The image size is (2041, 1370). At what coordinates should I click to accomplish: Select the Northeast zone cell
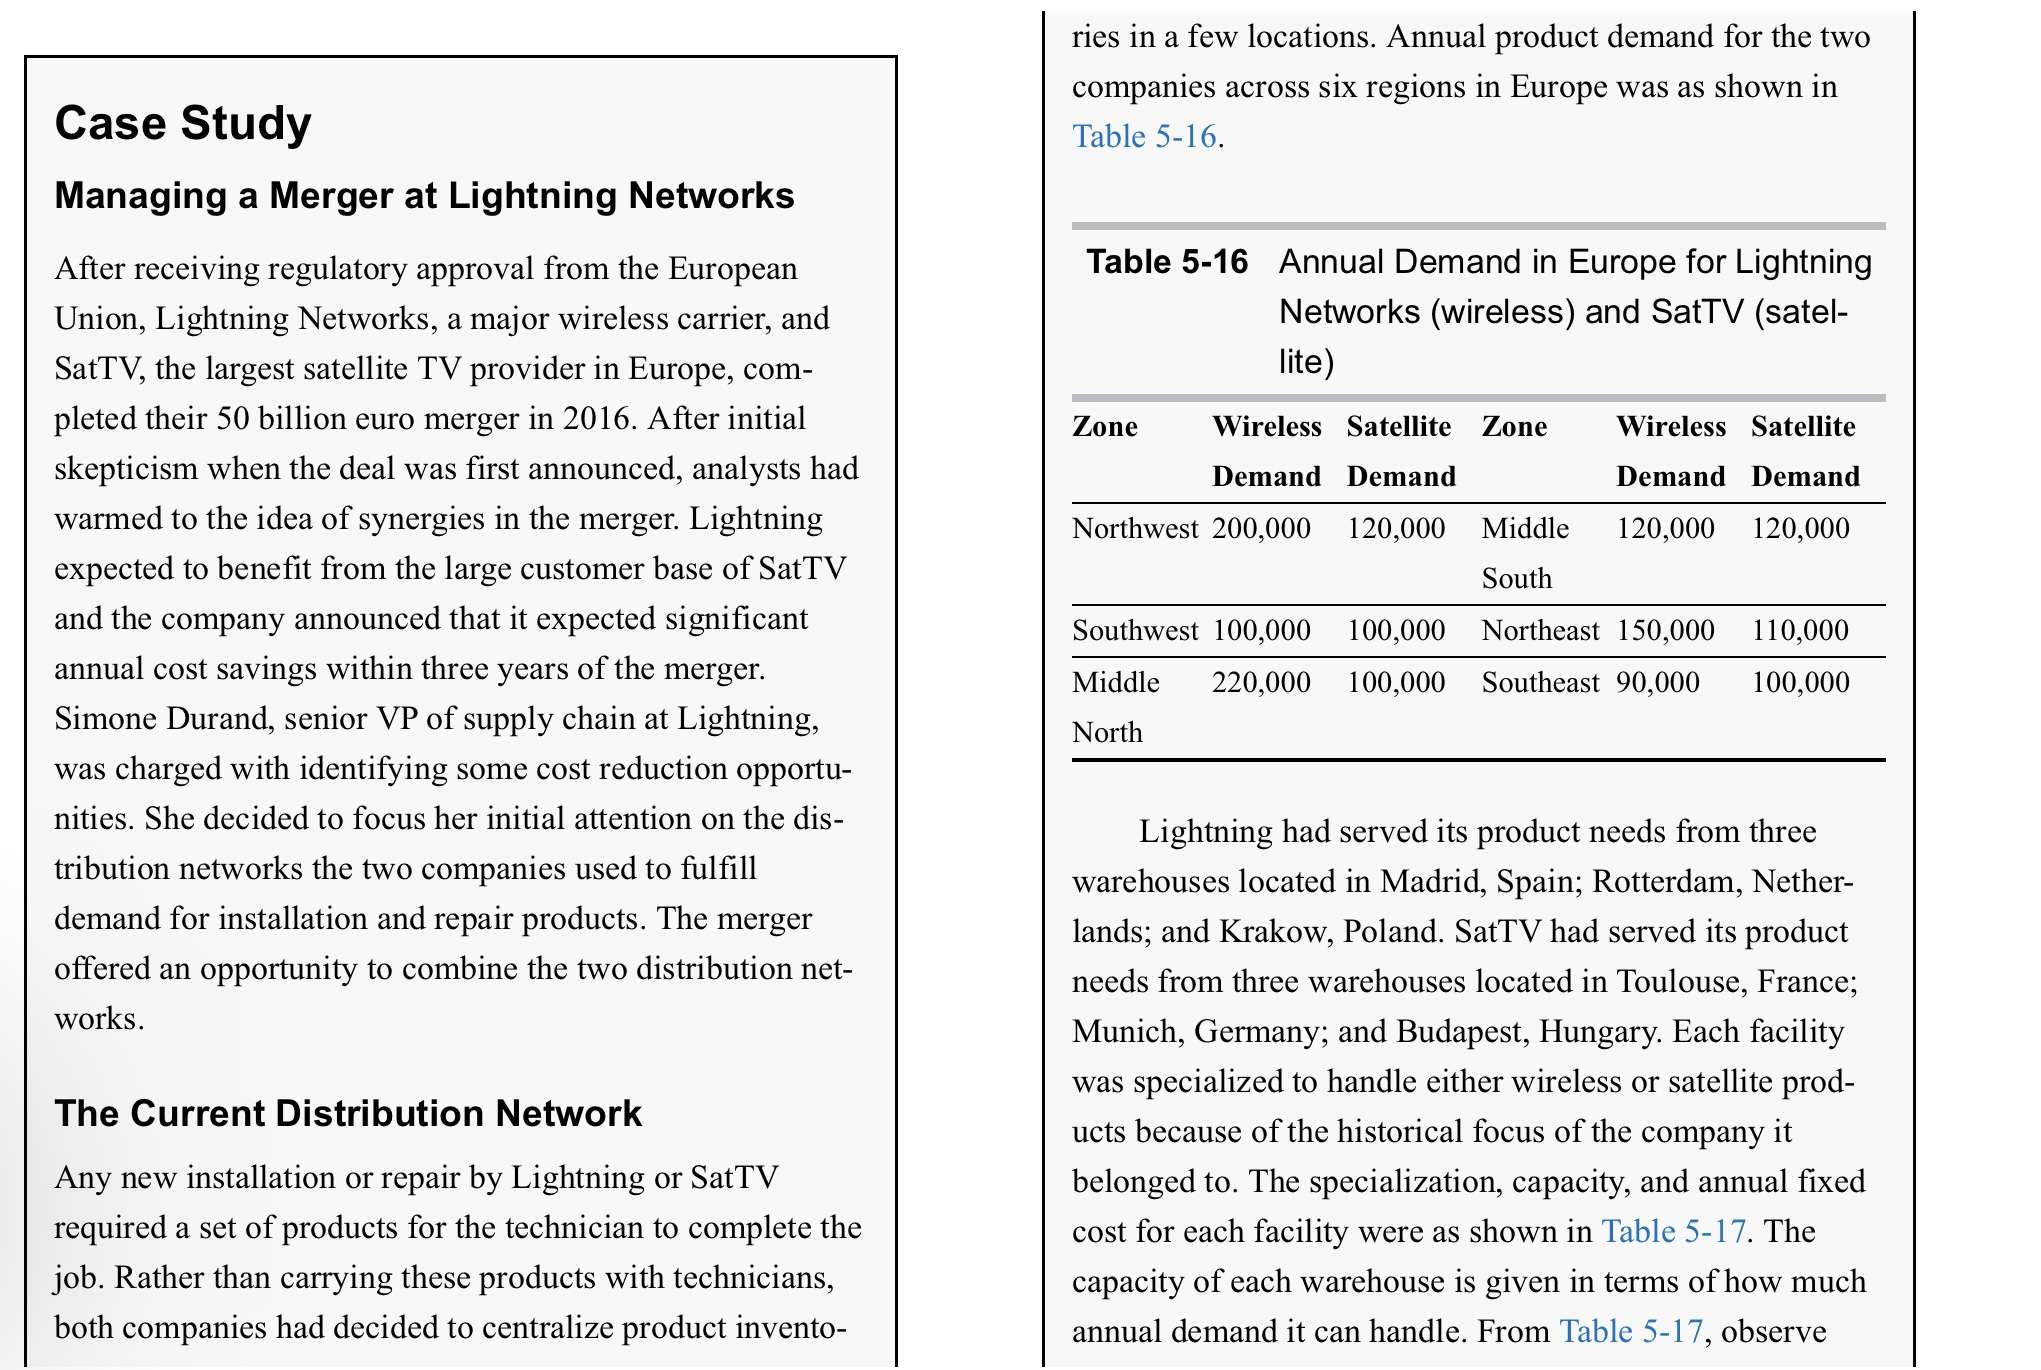pyautogui.click(x=1540, y=631)
